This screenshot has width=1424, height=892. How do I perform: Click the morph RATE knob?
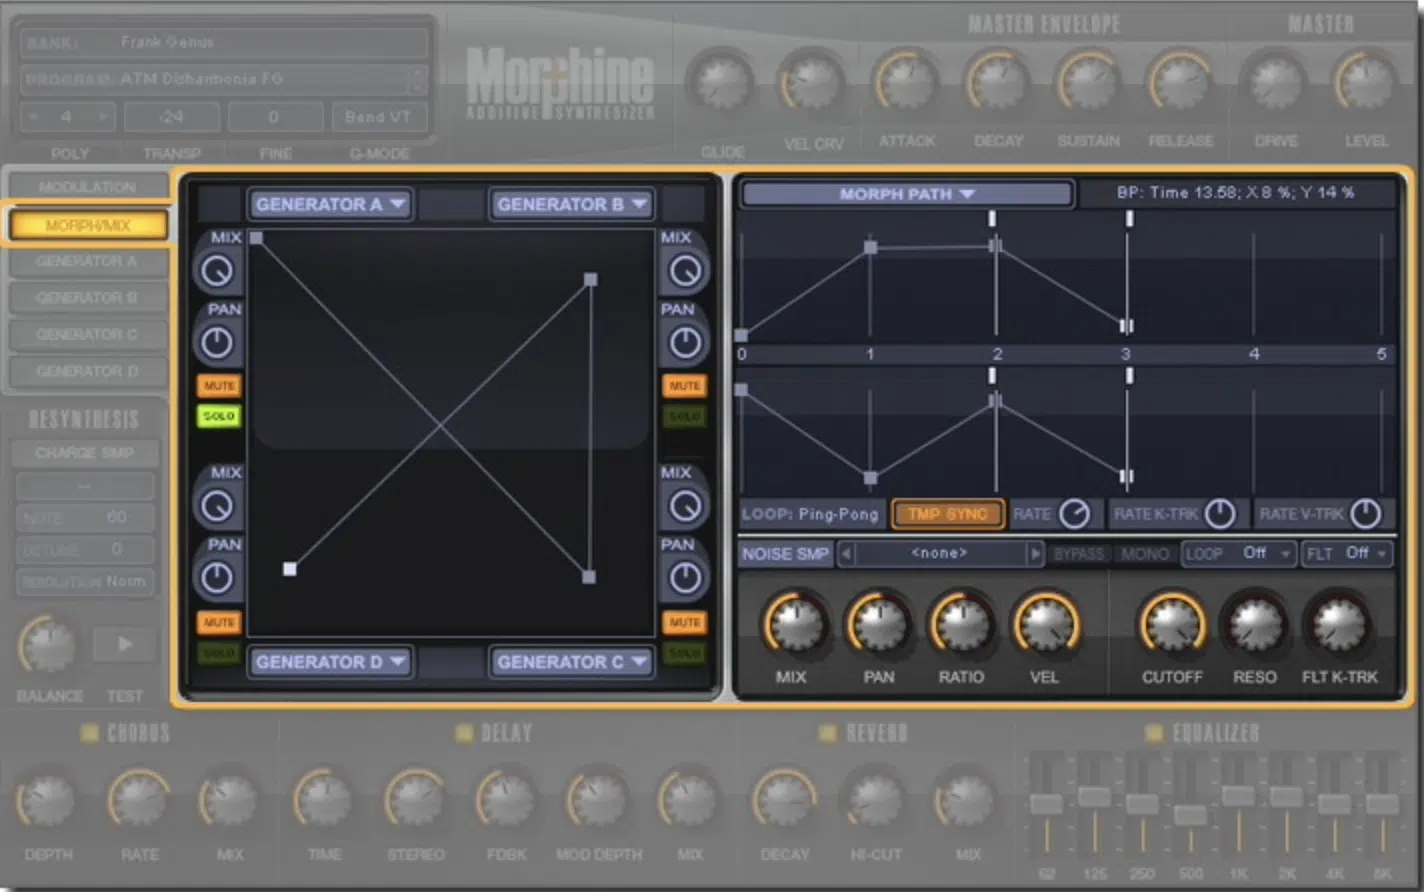(x=1075, y=514)
